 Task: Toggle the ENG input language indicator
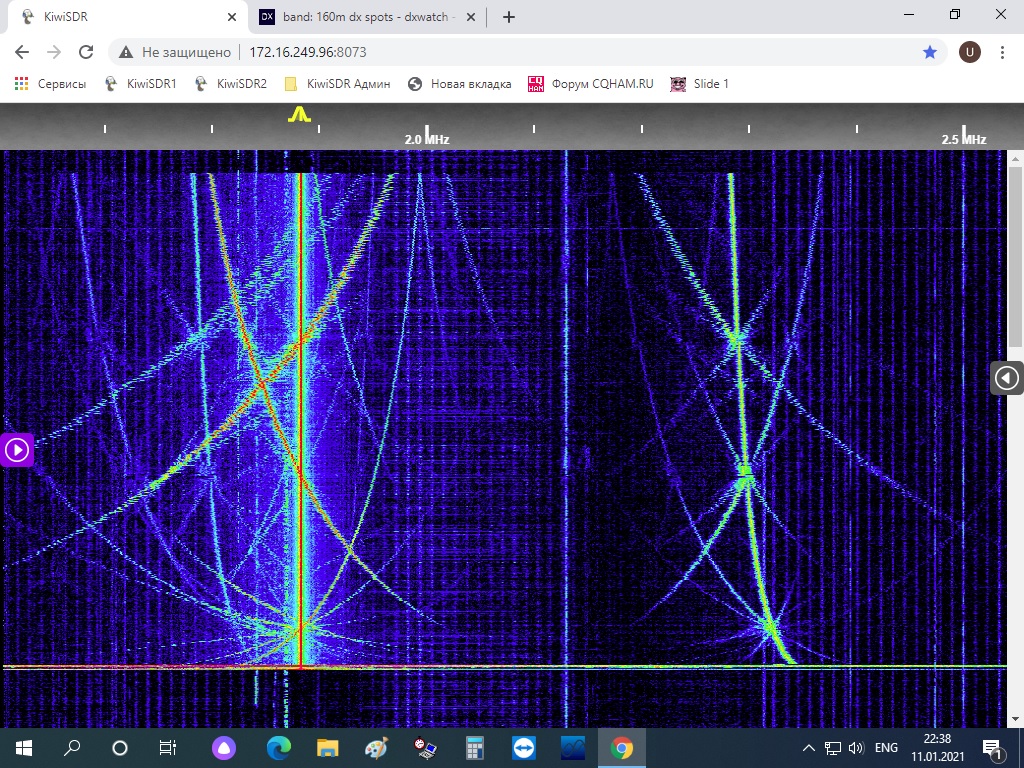886,748
